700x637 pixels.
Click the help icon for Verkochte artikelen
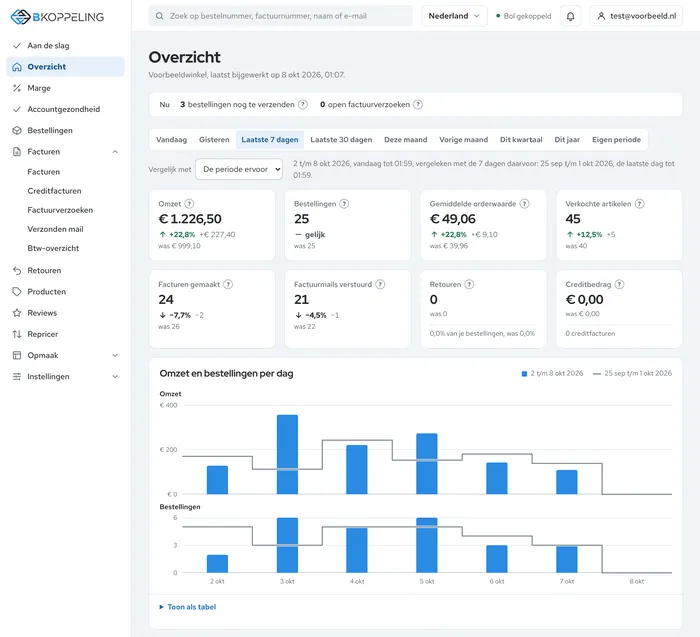(640, 204)
